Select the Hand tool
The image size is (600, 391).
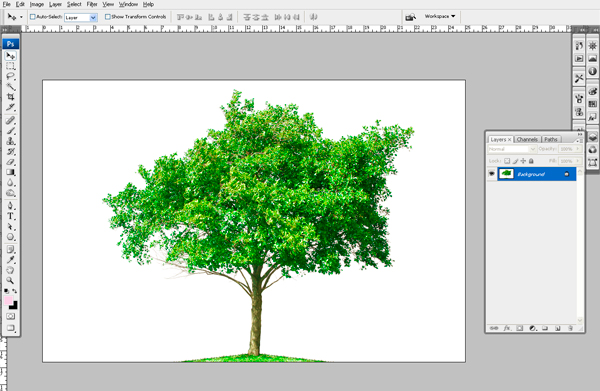click(x=10, y=270)
